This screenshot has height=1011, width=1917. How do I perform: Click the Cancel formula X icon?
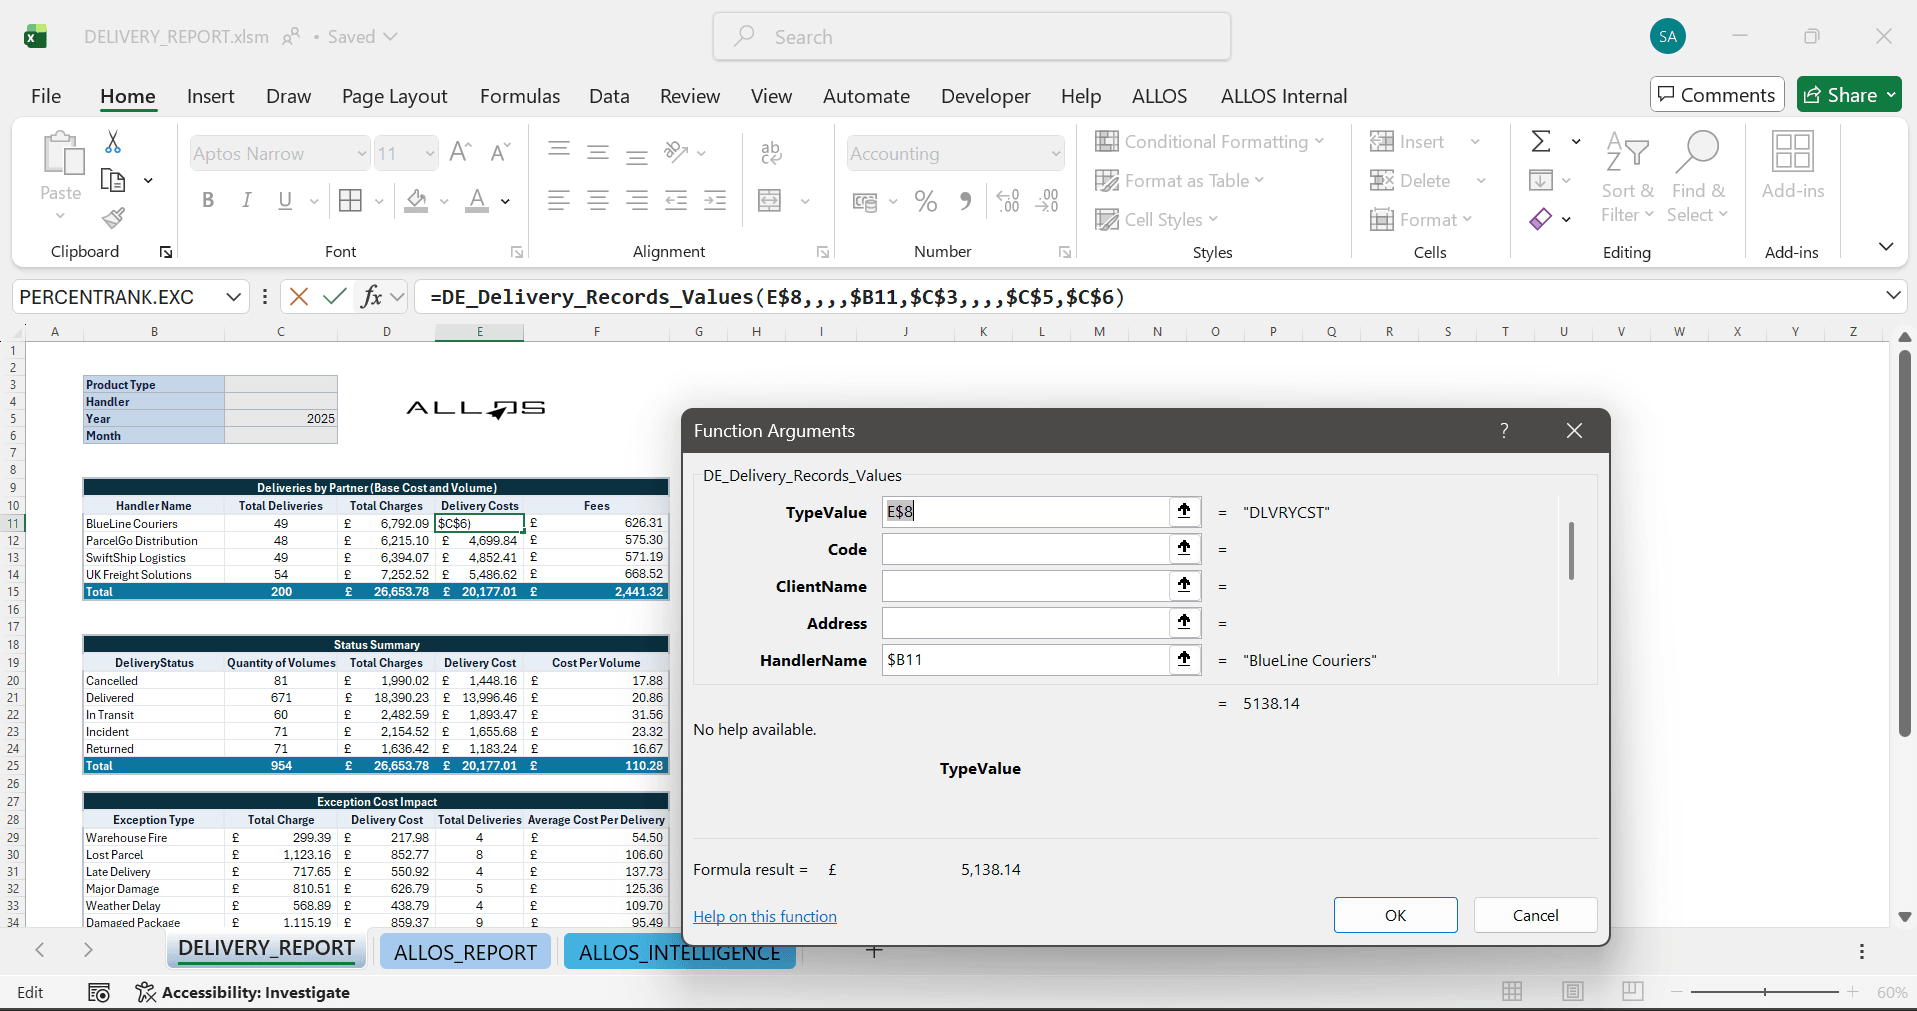pyautogui.click(x=298, y=296)
